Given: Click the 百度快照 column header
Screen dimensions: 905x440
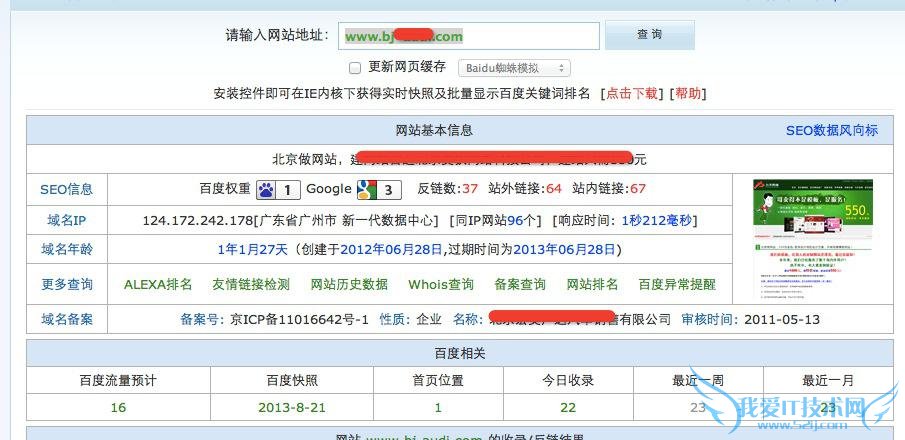Looking at the screenshot, I should 291,381.
